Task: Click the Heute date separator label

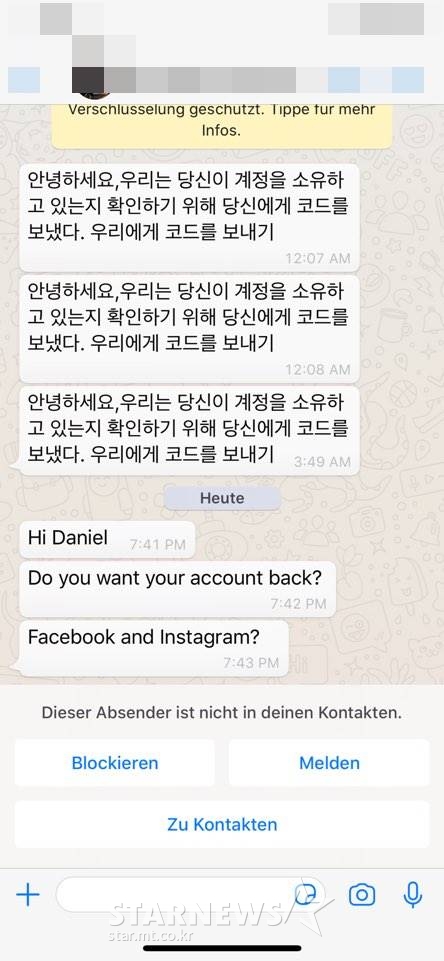Action: pyautogui.click(x=222, y=498)
